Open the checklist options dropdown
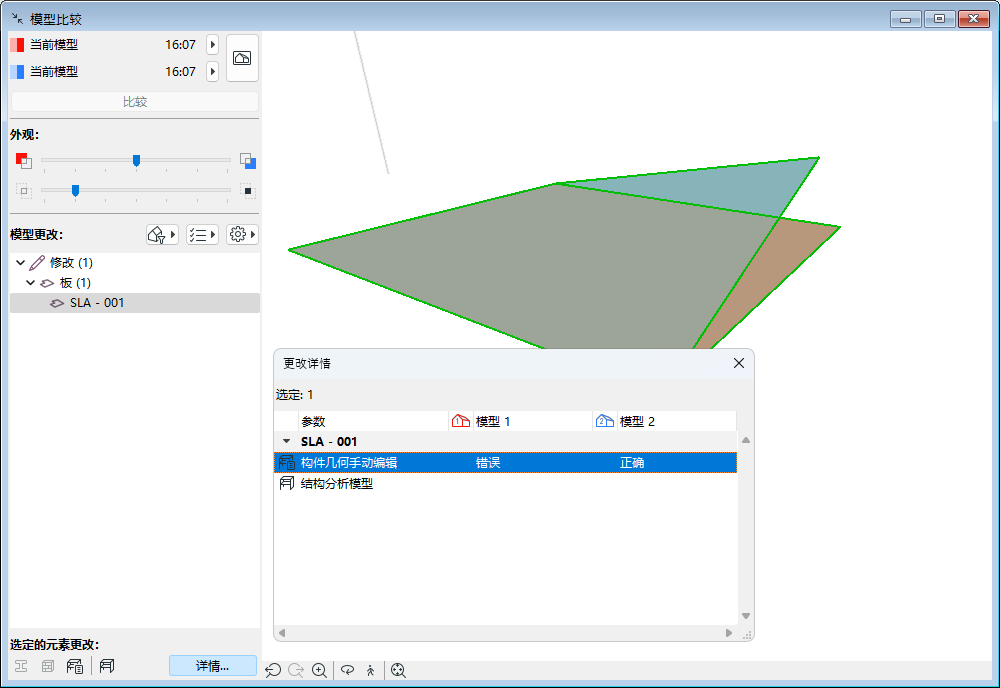Screen dimensions: 1000x688 (x=202, y=235)
